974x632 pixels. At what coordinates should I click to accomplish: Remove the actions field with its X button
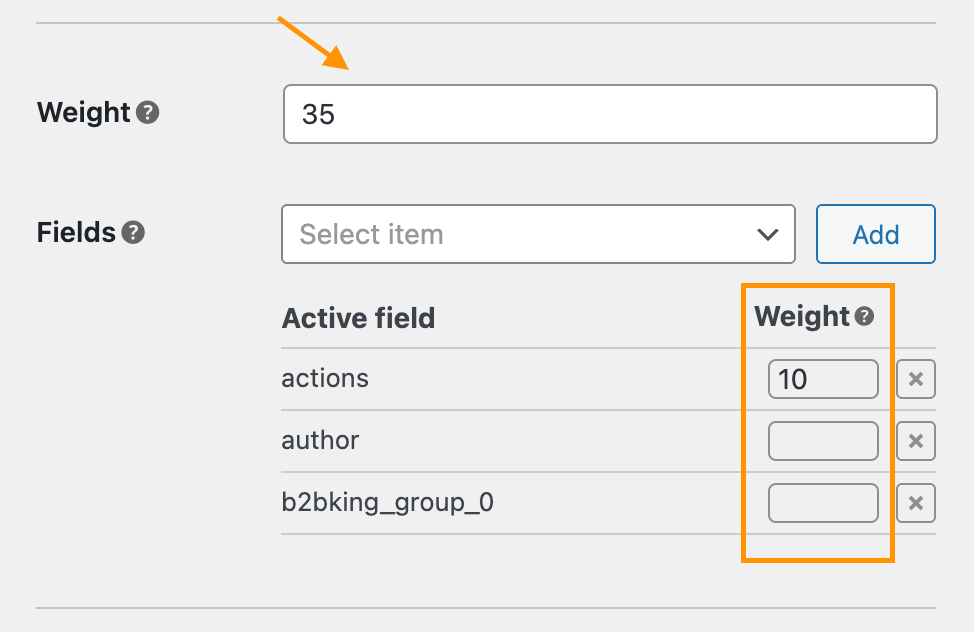[916, 379]
